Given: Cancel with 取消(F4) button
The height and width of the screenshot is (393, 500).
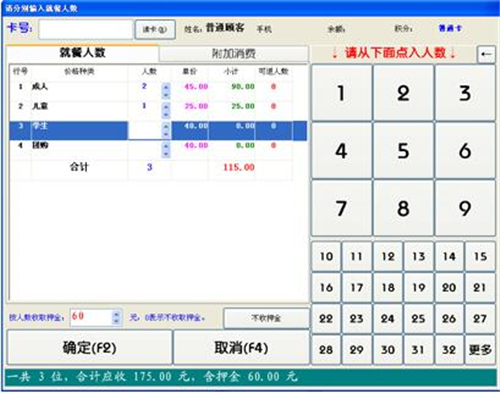Looking at the screenshot, I should [241, 347].
